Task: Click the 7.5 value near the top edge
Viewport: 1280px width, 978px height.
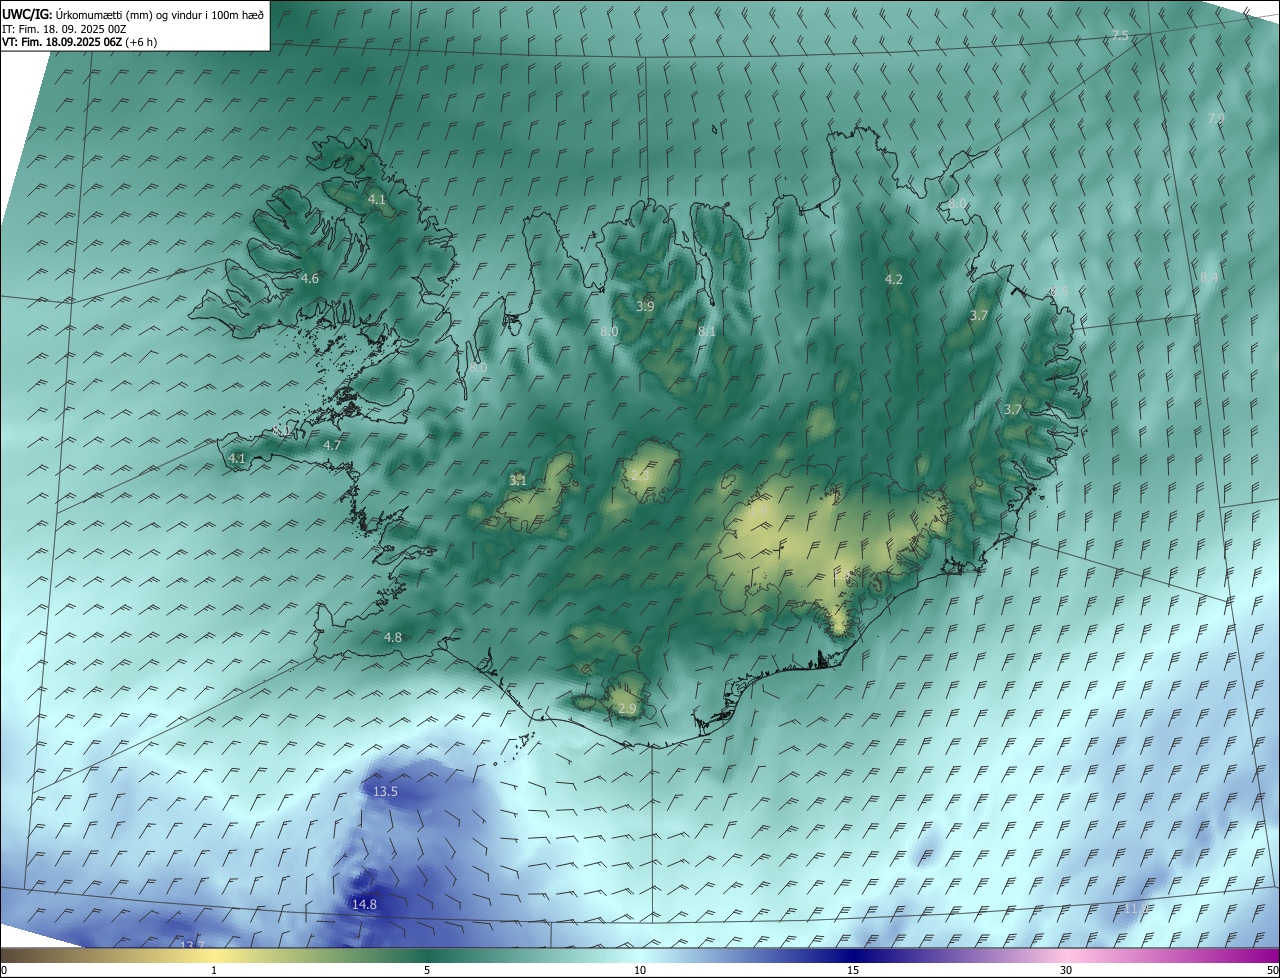Action: (1121, 35)
